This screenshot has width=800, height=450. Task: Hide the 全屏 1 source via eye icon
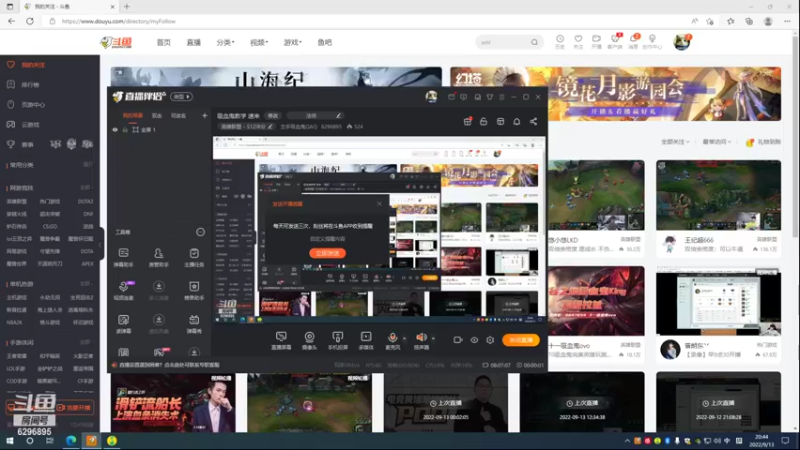click(115, 130)
